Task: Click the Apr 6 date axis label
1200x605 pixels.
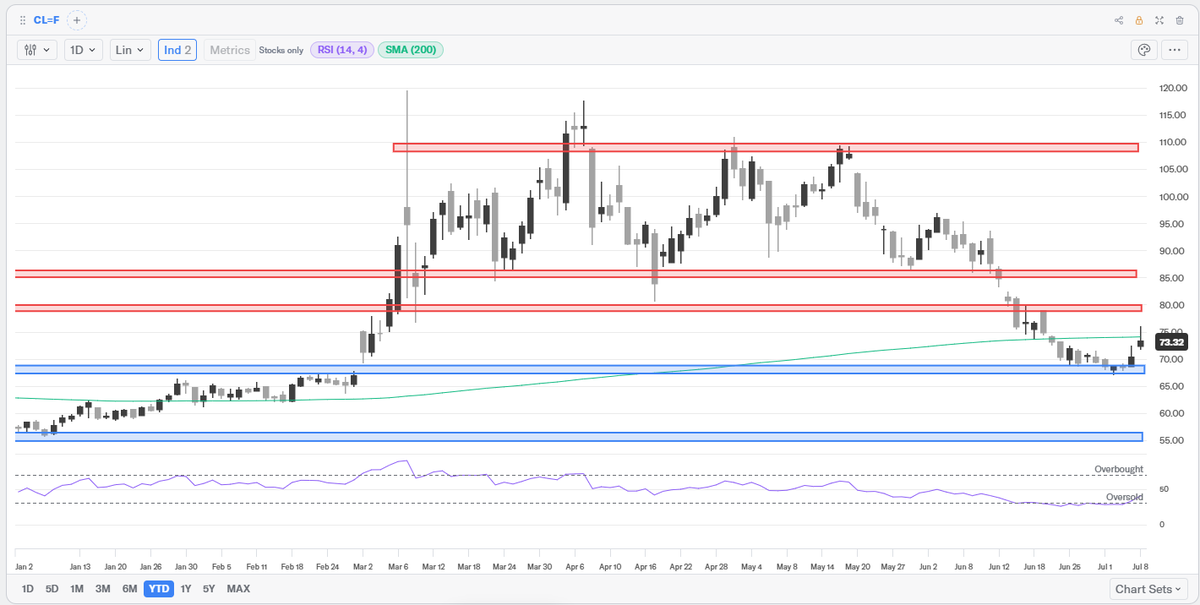Action: pyautogui.click(x=573, y=565)
